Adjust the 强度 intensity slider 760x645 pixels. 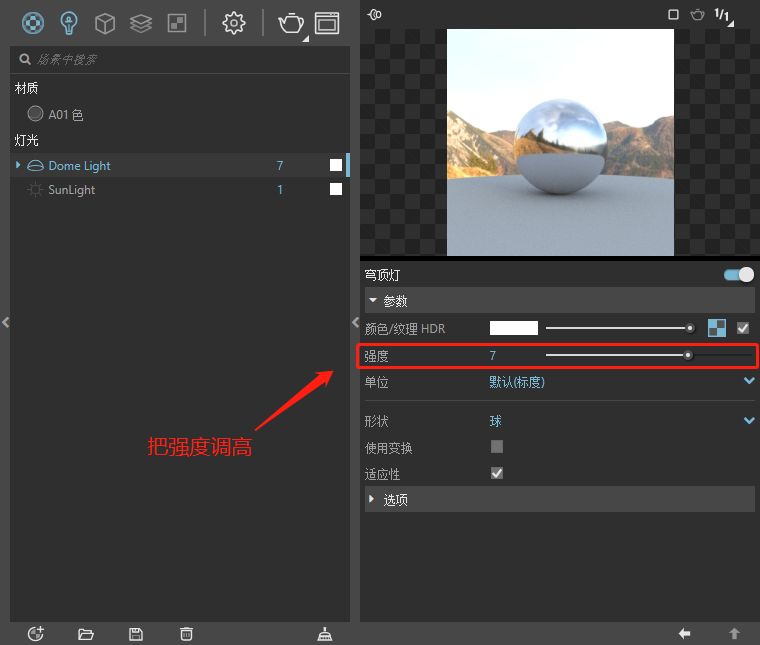649,355
